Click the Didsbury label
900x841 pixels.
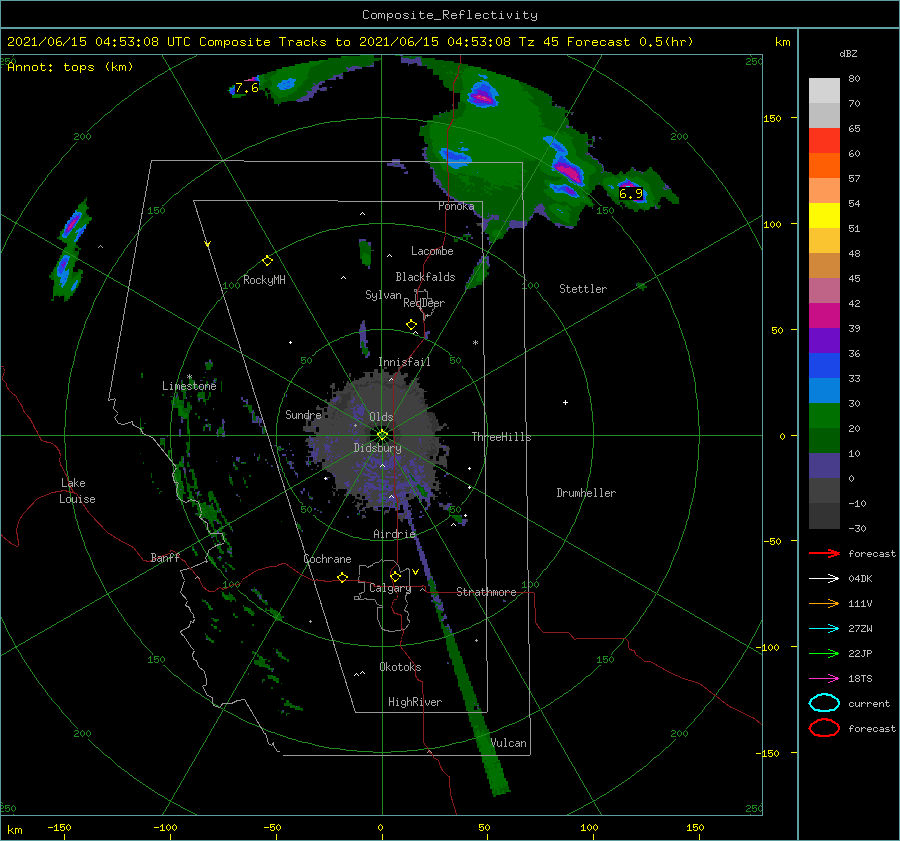378,448
